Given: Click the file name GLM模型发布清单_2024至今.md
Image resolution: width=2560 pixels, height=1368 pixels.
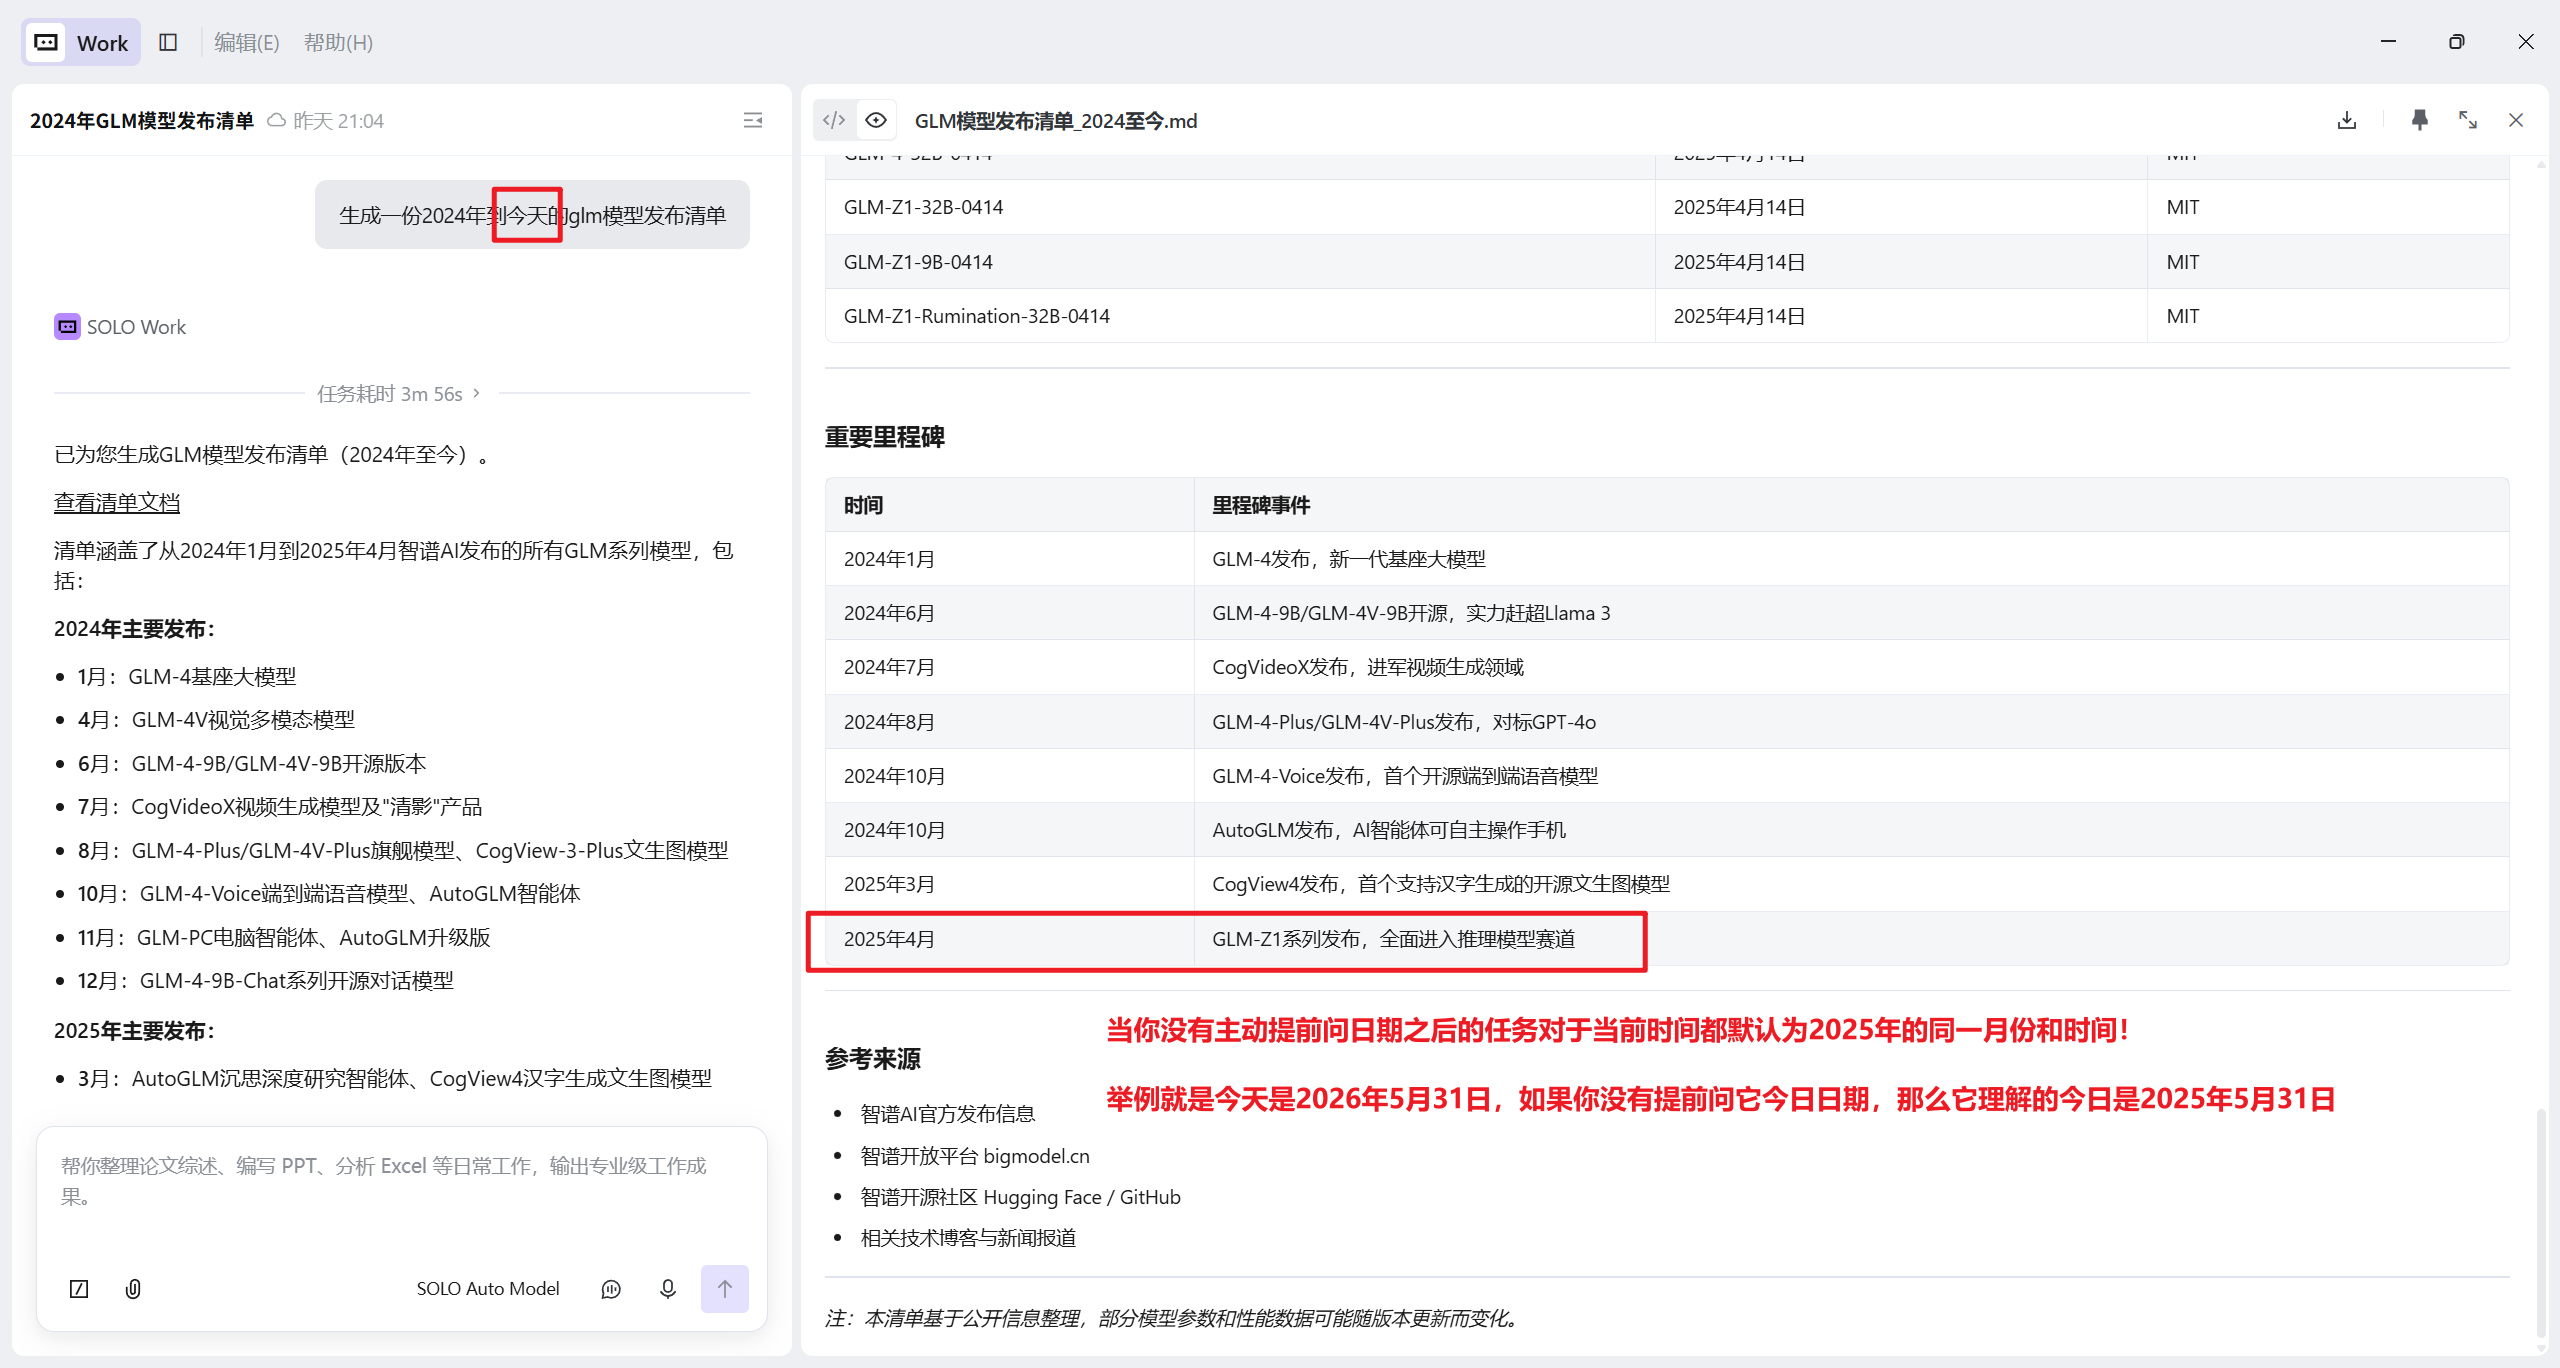Looking at the screenshot, I should [x=1056, y=120].
